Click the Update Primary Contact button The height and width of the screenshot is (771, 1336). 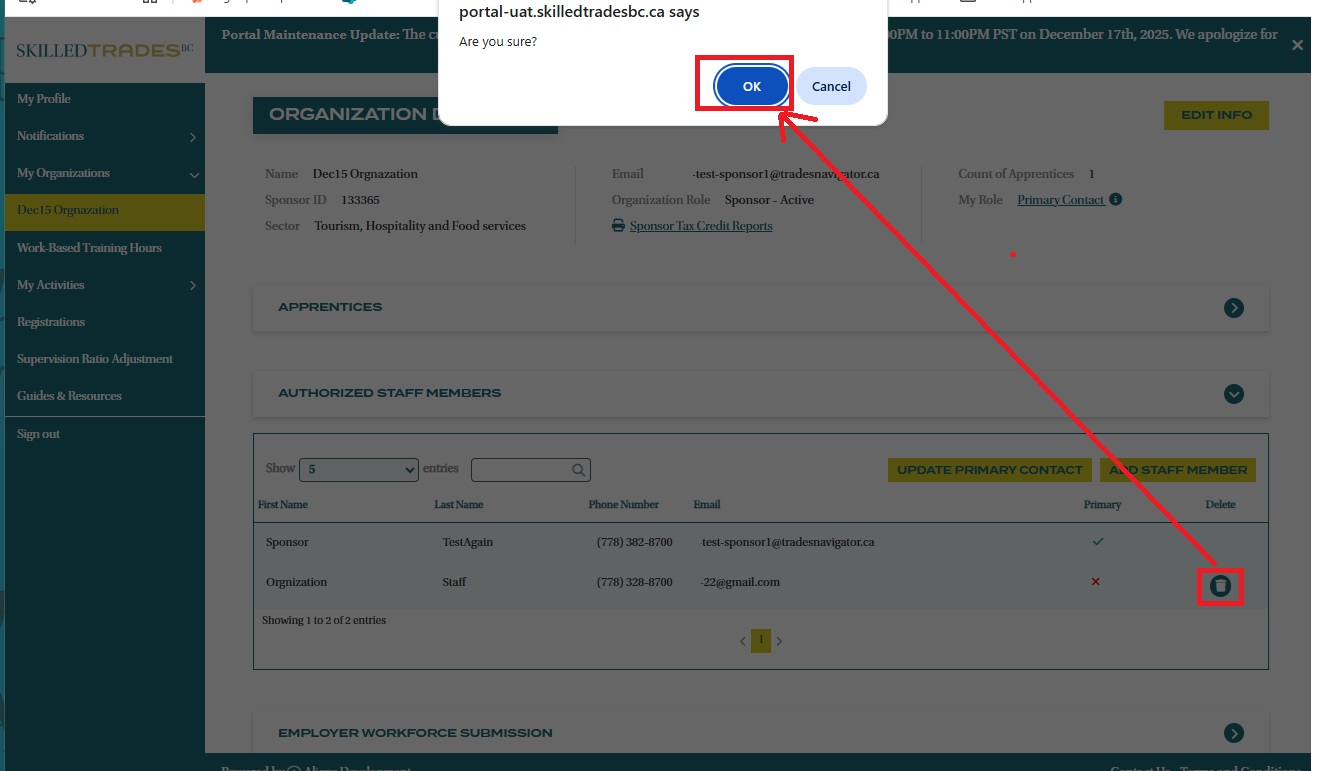click(x=989, y=470)
